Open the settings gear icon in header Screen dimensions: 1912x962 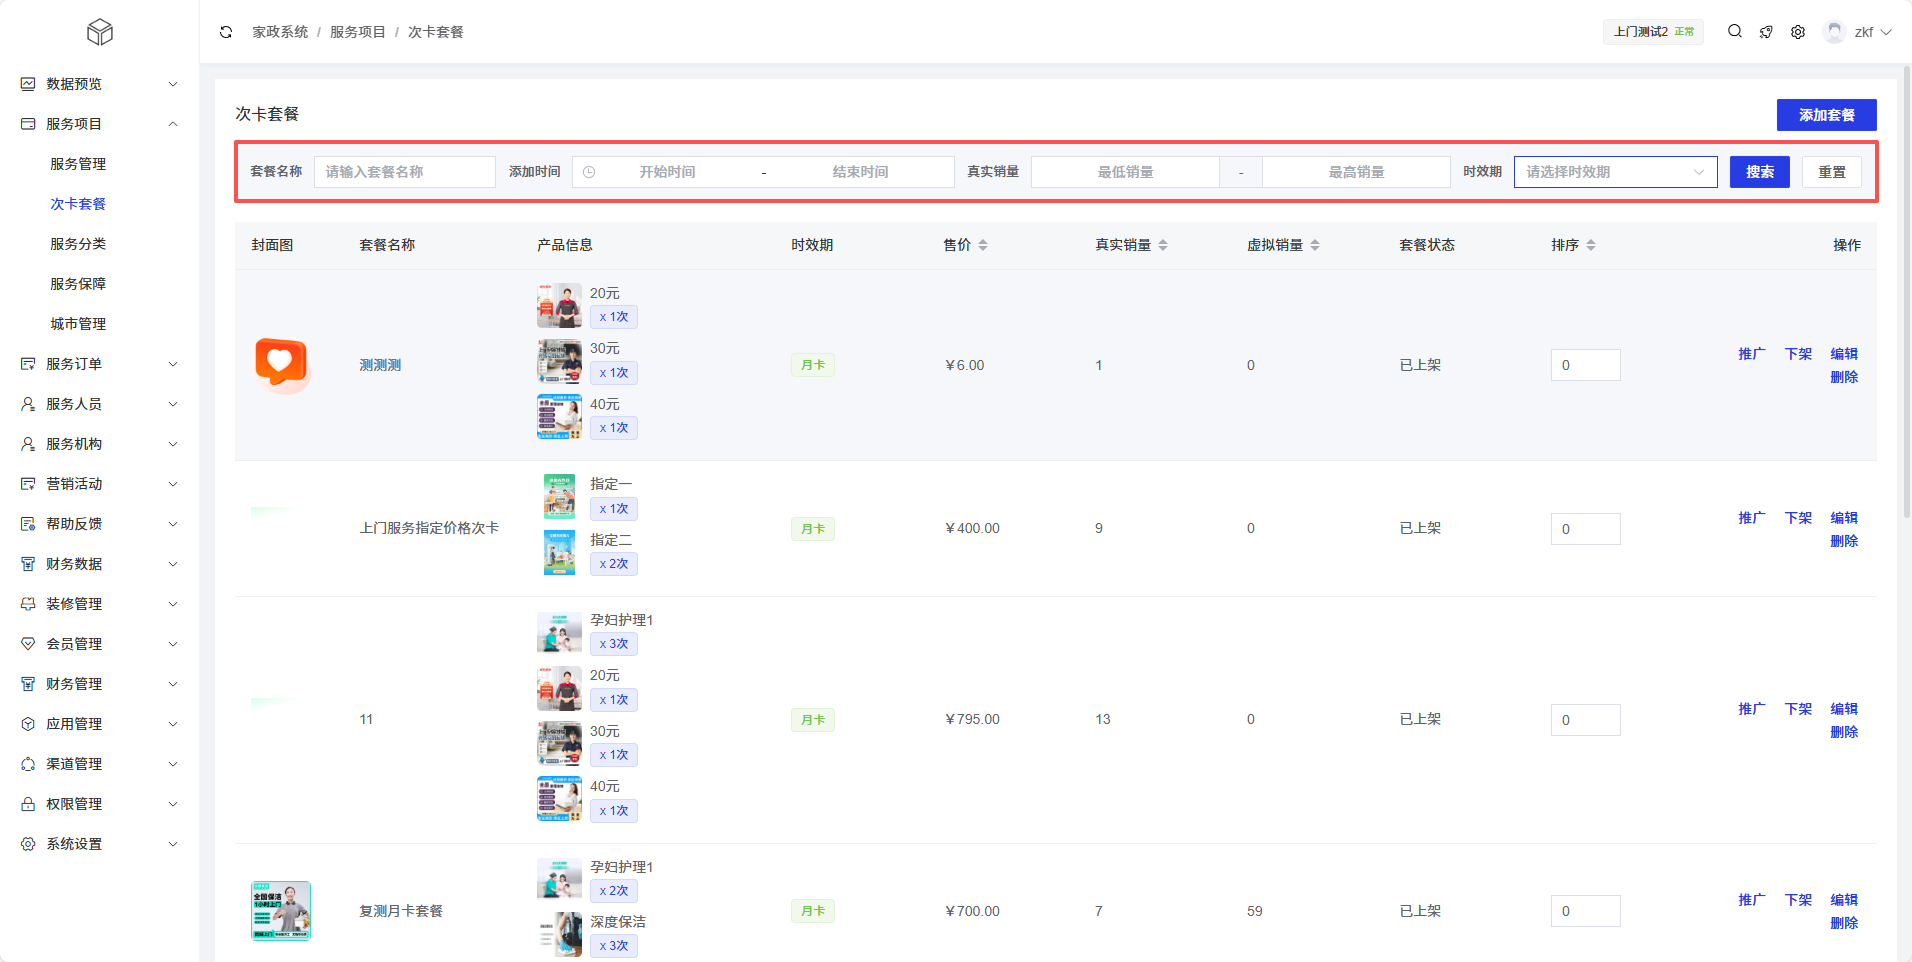pyautogui.click(x=1798, y=32)
